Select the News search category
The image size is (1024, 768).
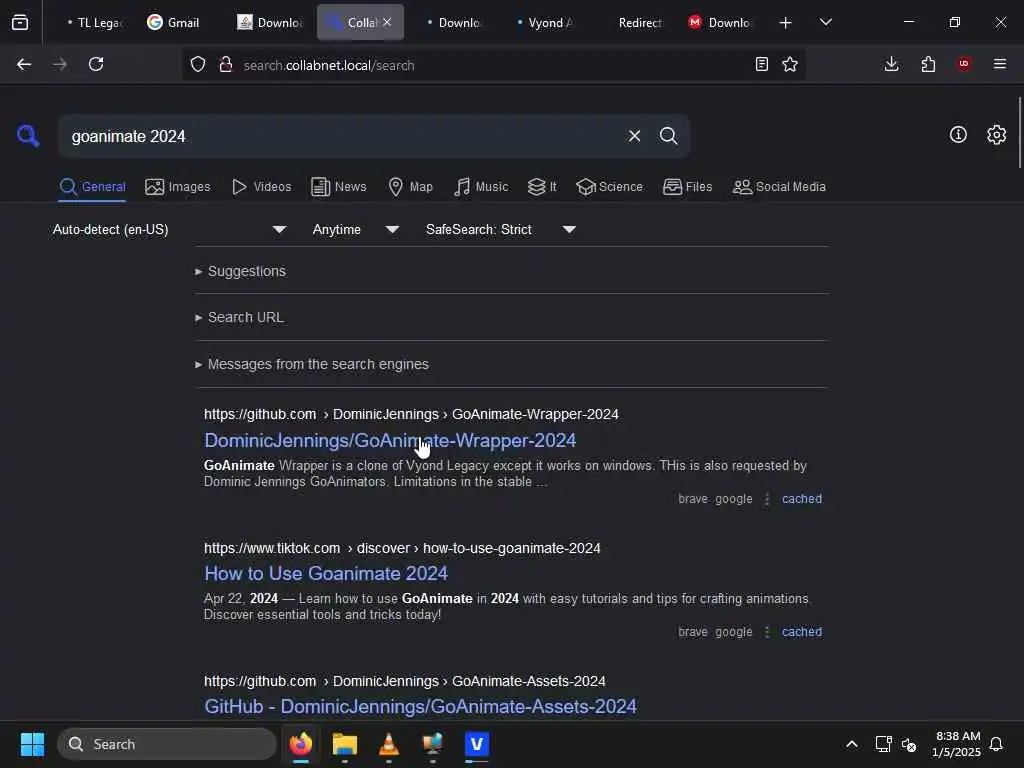(339, 187)
